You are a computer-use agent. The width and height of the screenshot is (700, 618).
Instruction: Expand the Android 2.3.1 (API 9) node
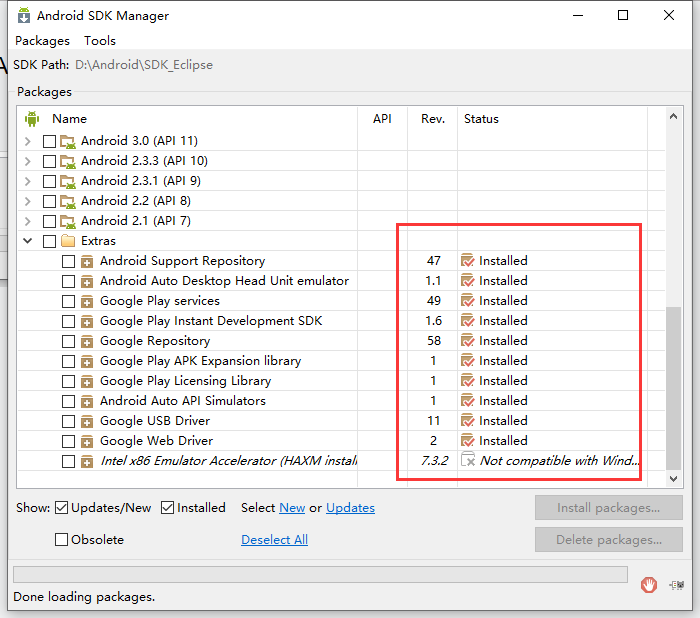pos(28,181)
